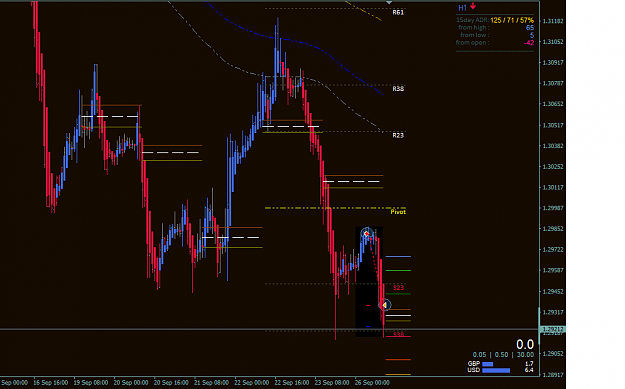Image resolution: width=625 pixels, height=389 pixels.
Task: Click the large 0.0 readout
Action: coord(525,344)
